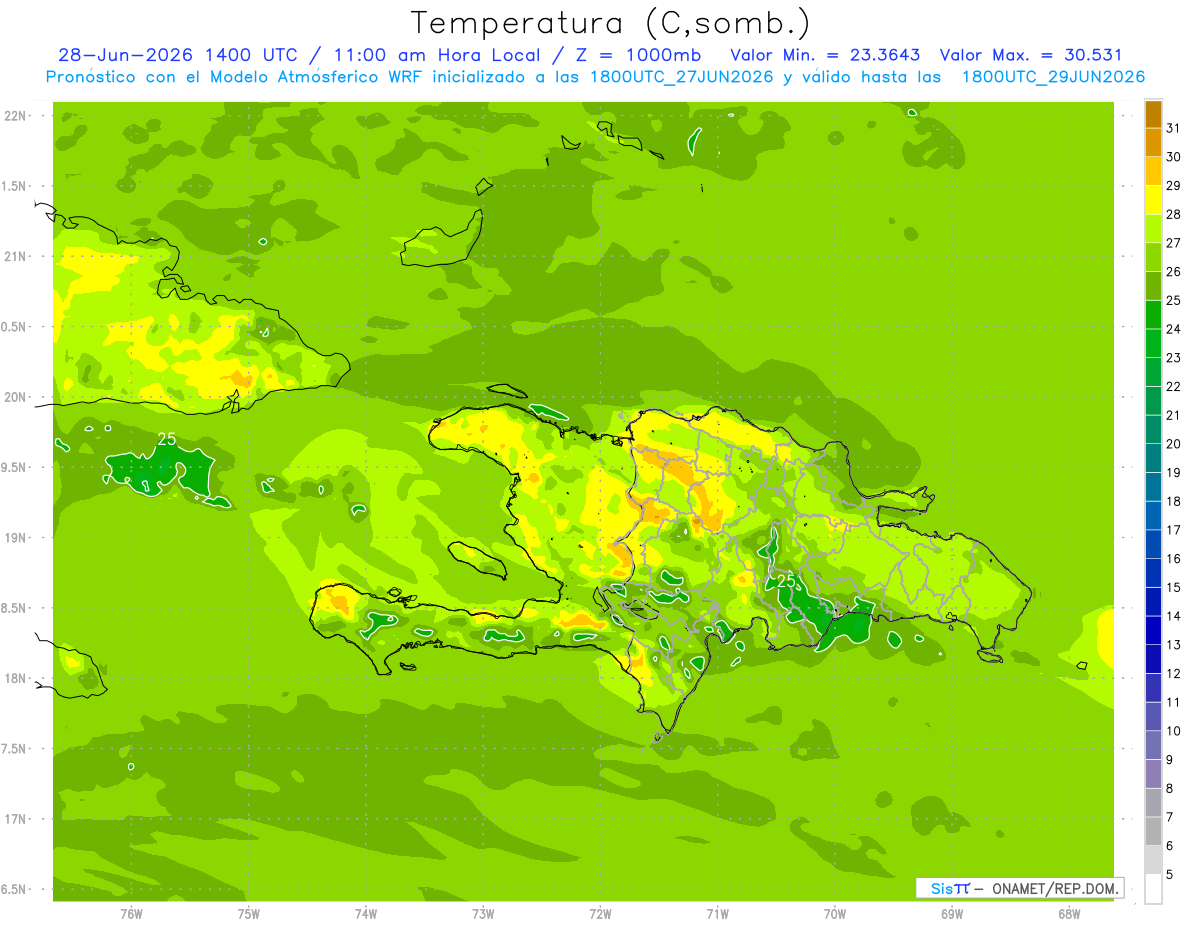This screenshot has height=927, width=1200.
Task: Click the legend value label '14'
Action: (x=1174, y=617)
